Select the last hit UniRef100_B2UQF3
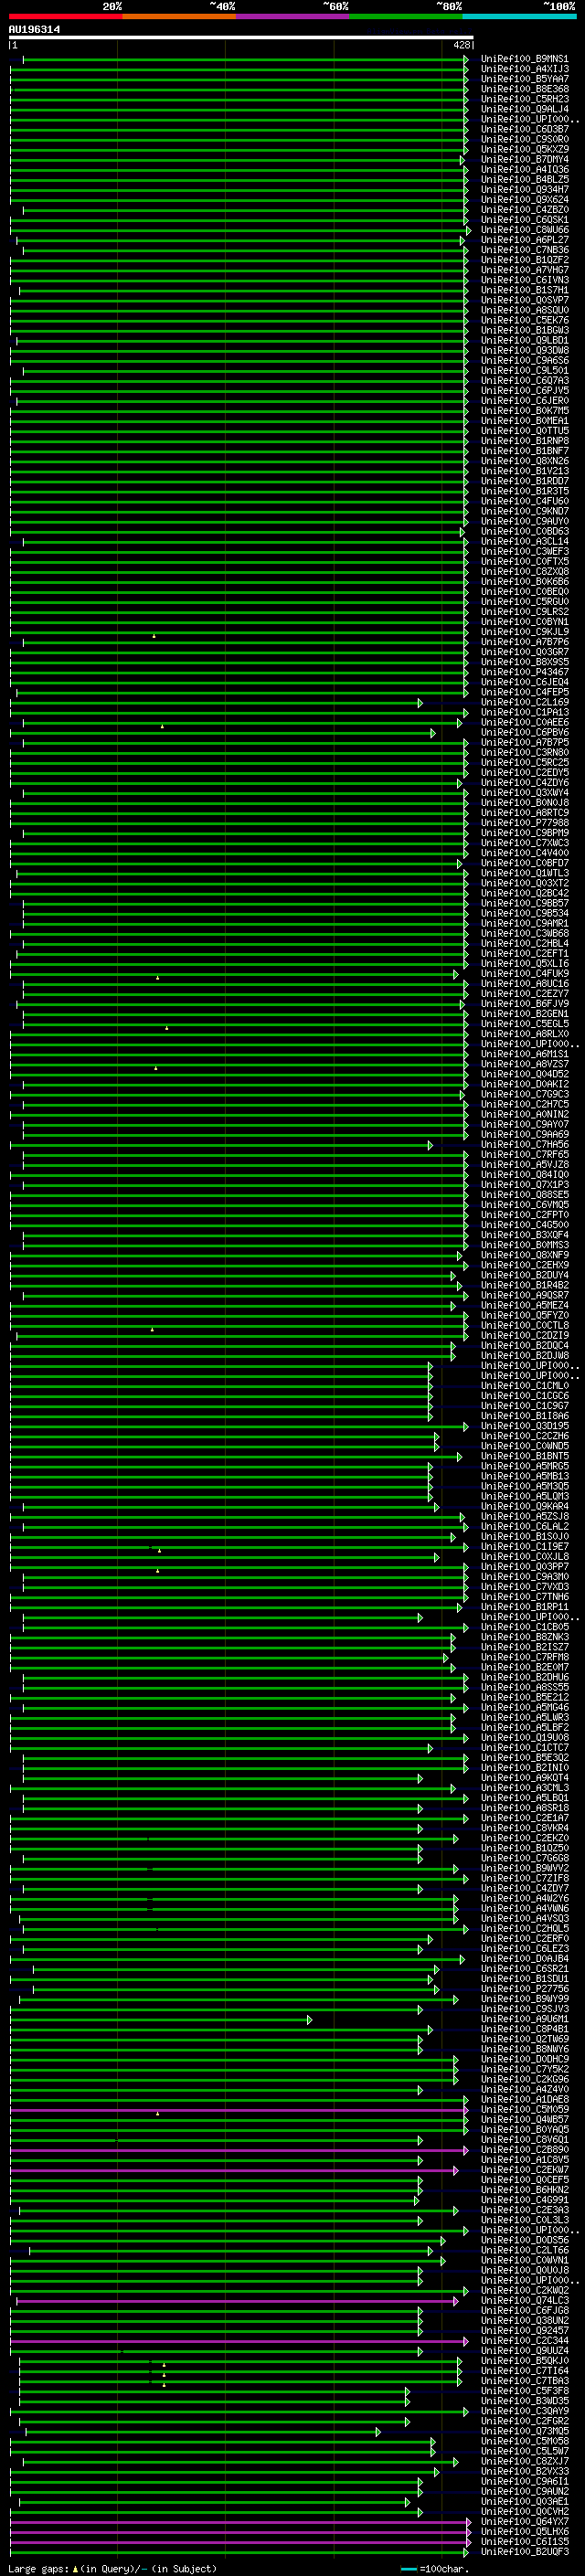The image size is (585, 2576). 524,2551
